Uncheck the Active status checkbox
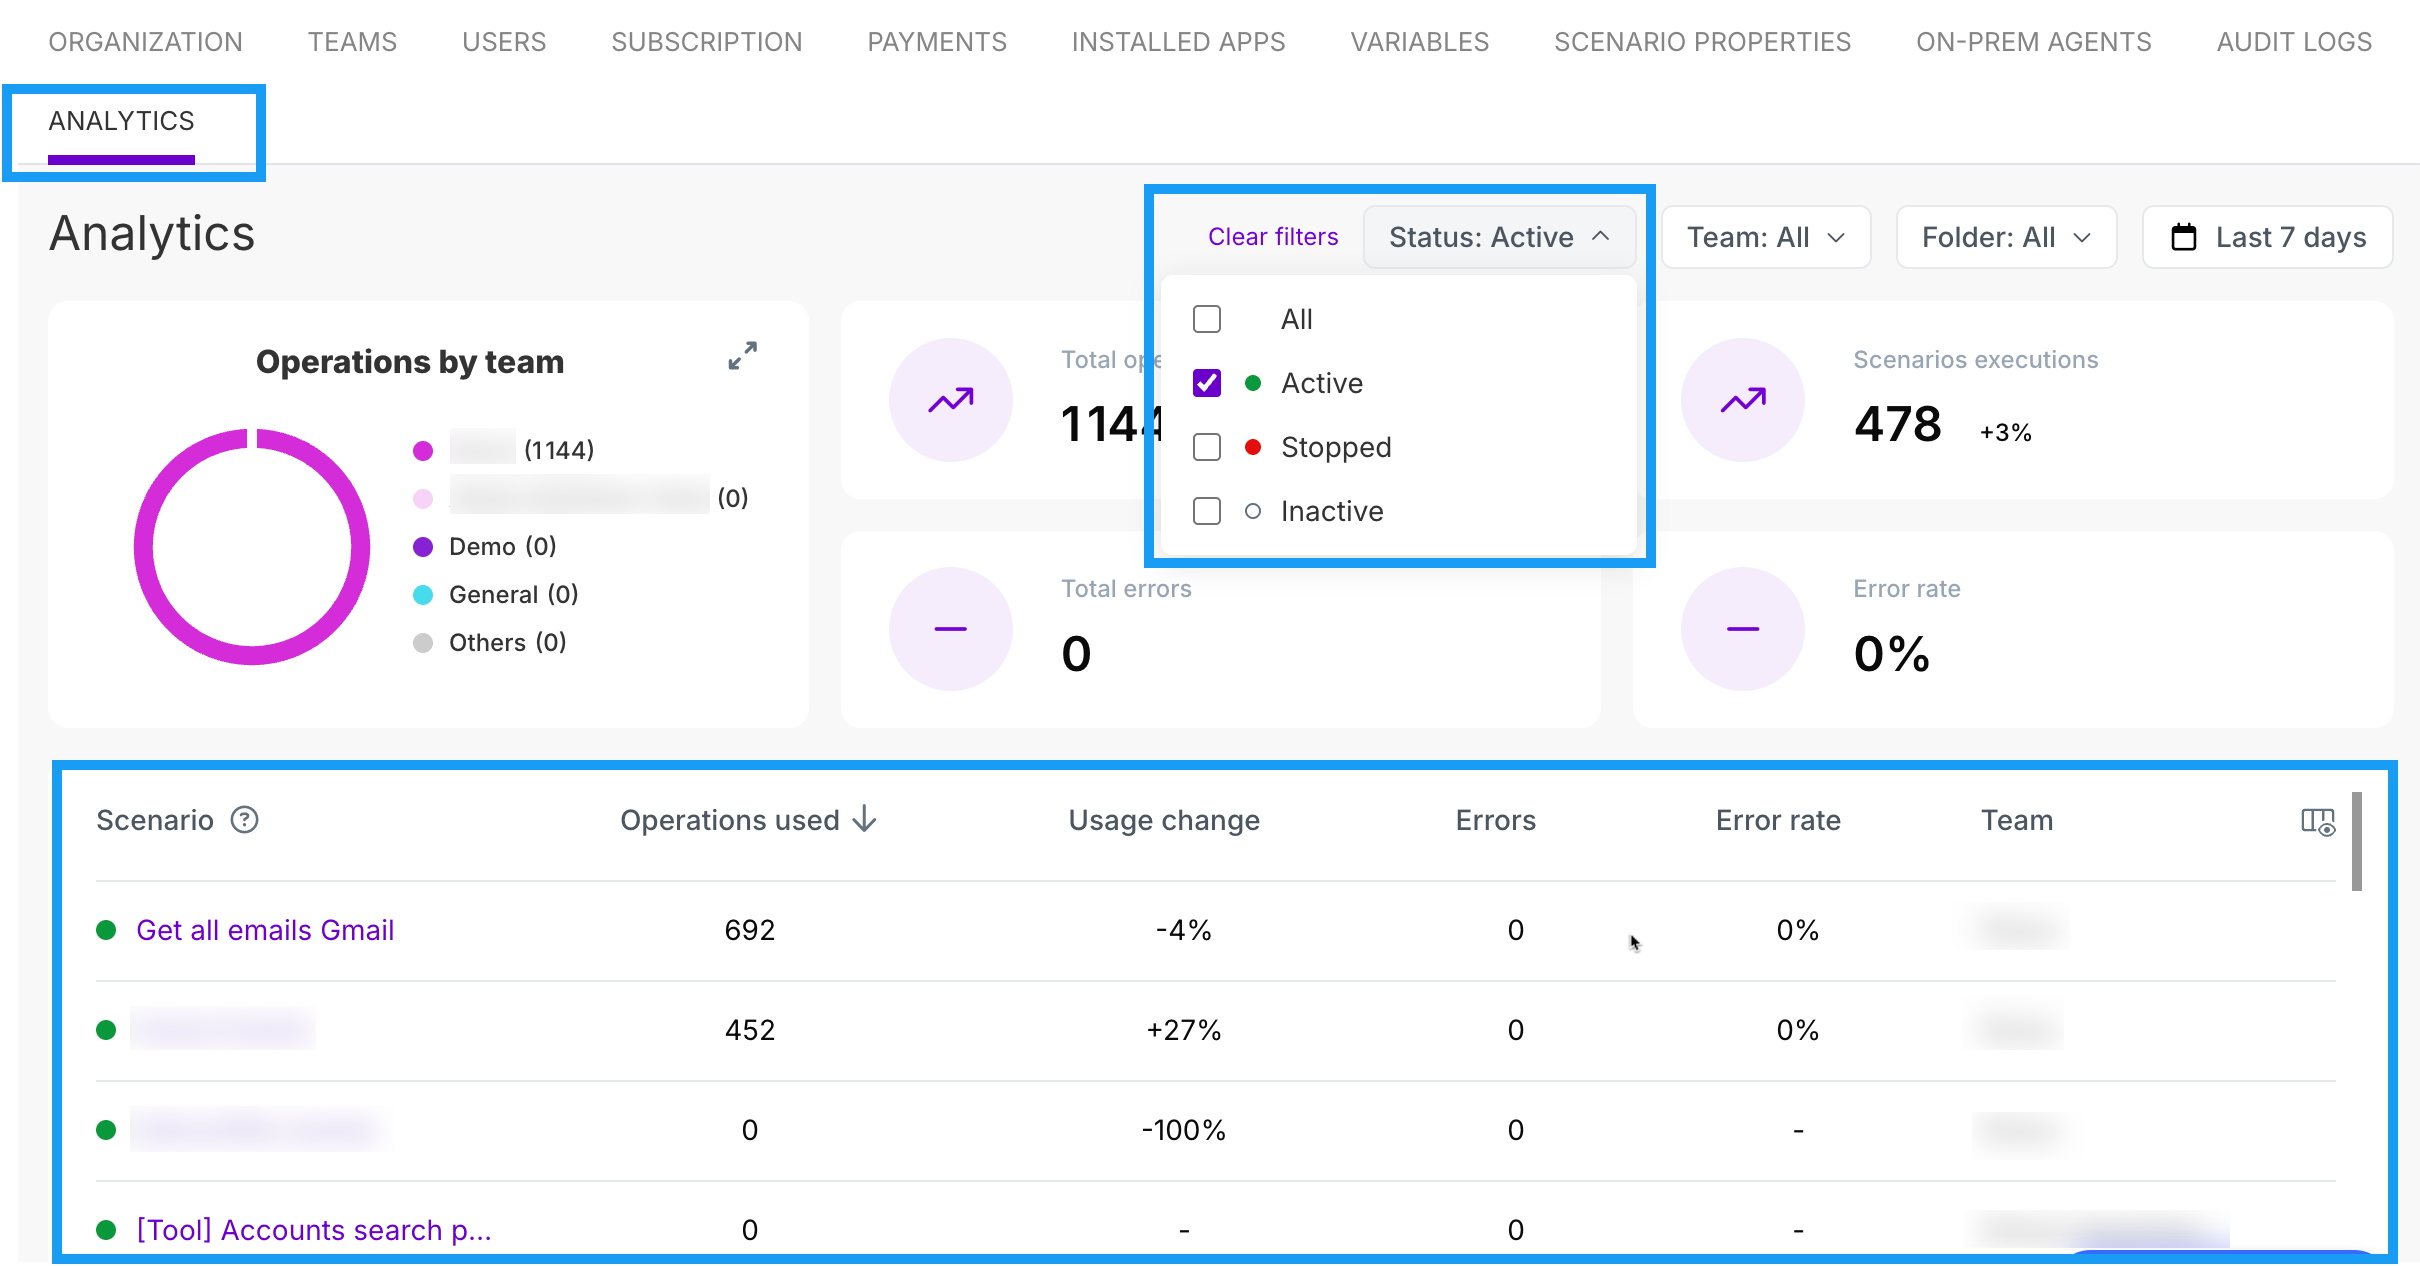The height and width of the screenshot is (1266, 2420). 1207,383
